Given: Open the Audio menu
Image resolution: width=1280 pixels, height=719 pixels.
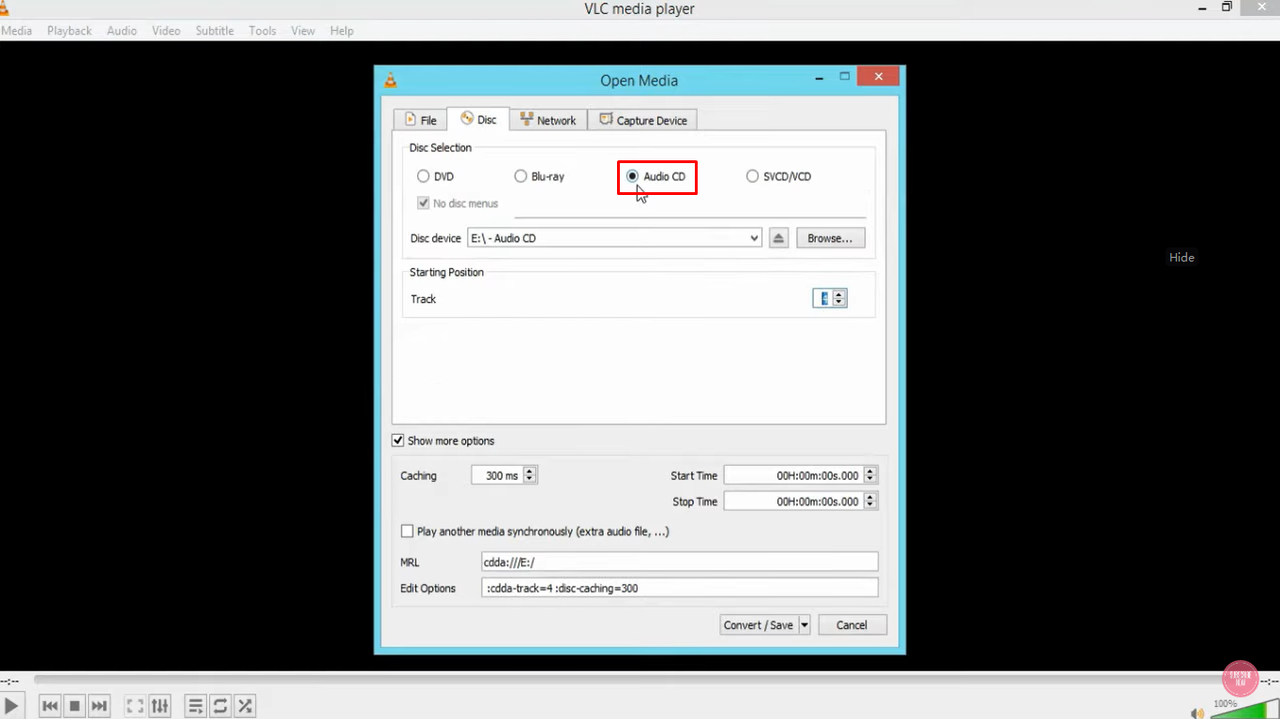Looking at the screenshot, I should tap(122, 31).
